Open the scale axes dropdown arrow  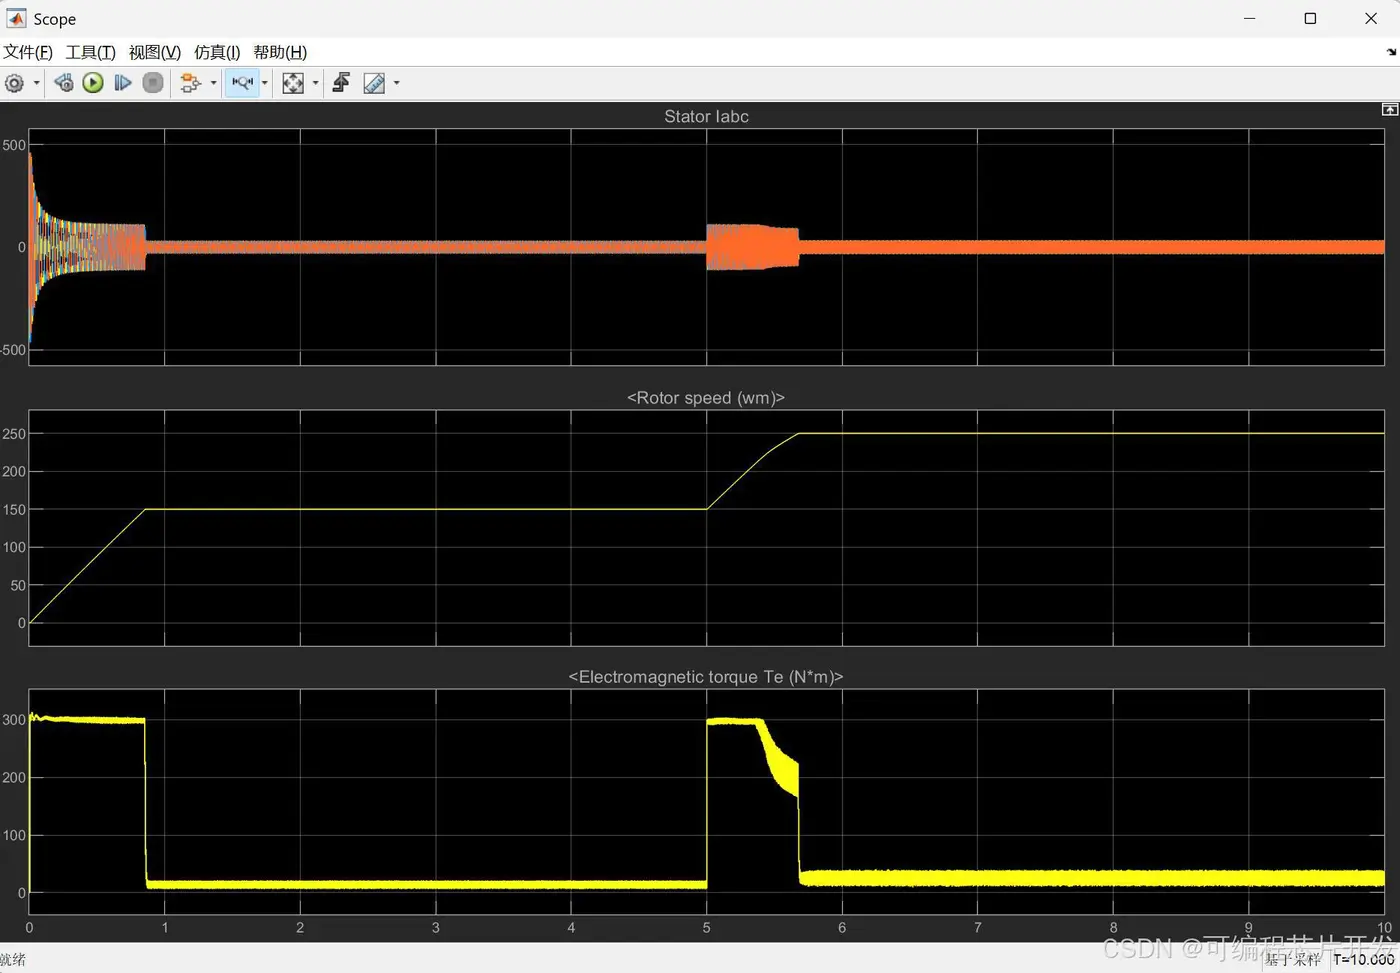pyautogui.click(x=316, y=83)
